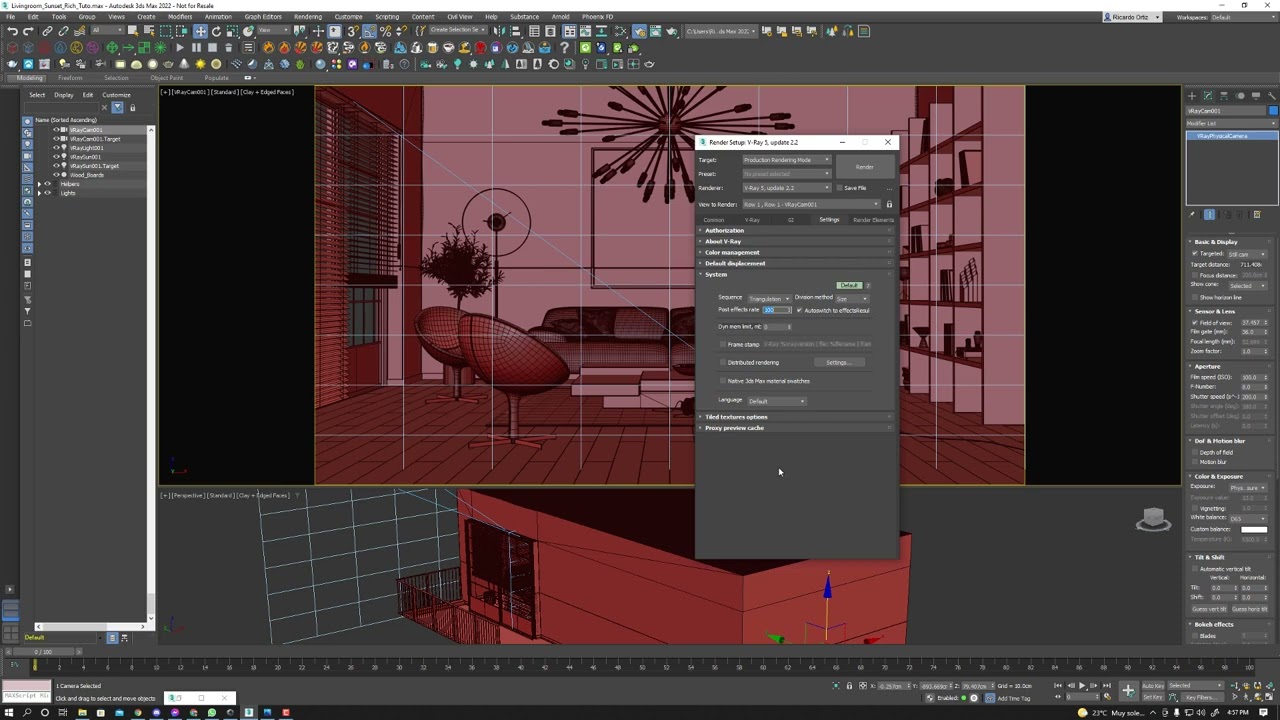The image size is (1280, 720).
Task: Click the Windows taskbar search icon
Action: click(x=27, y=712)
